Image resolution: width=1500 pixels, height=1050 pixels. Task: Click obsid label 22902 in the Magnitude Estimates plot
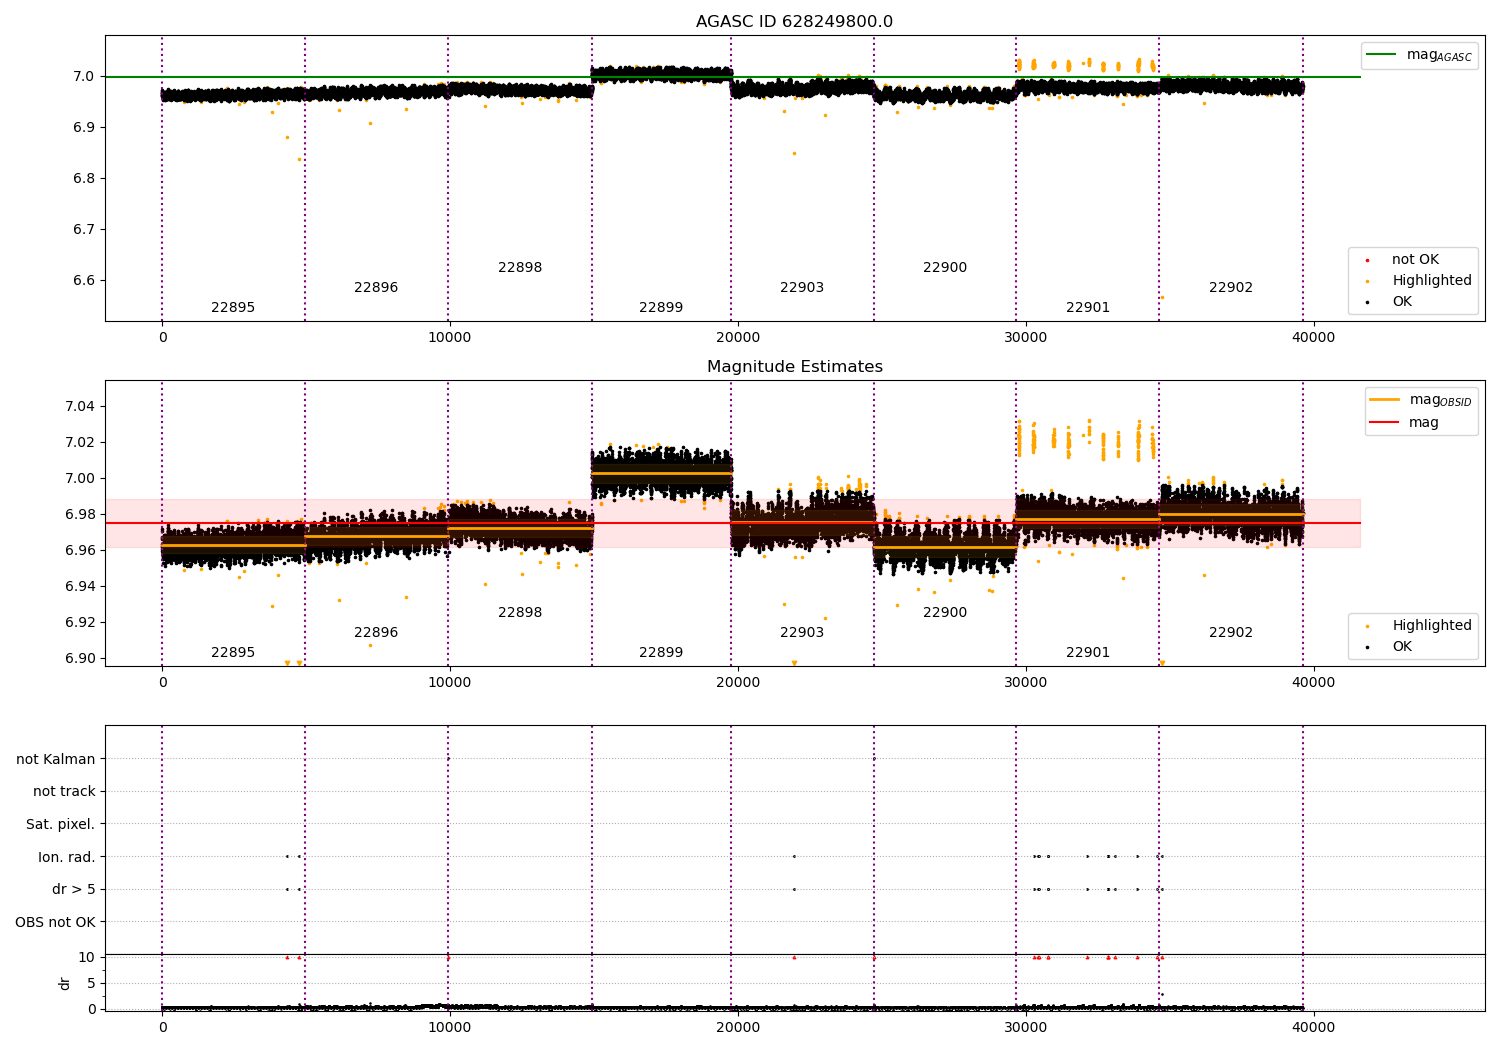coord(1231,633)
